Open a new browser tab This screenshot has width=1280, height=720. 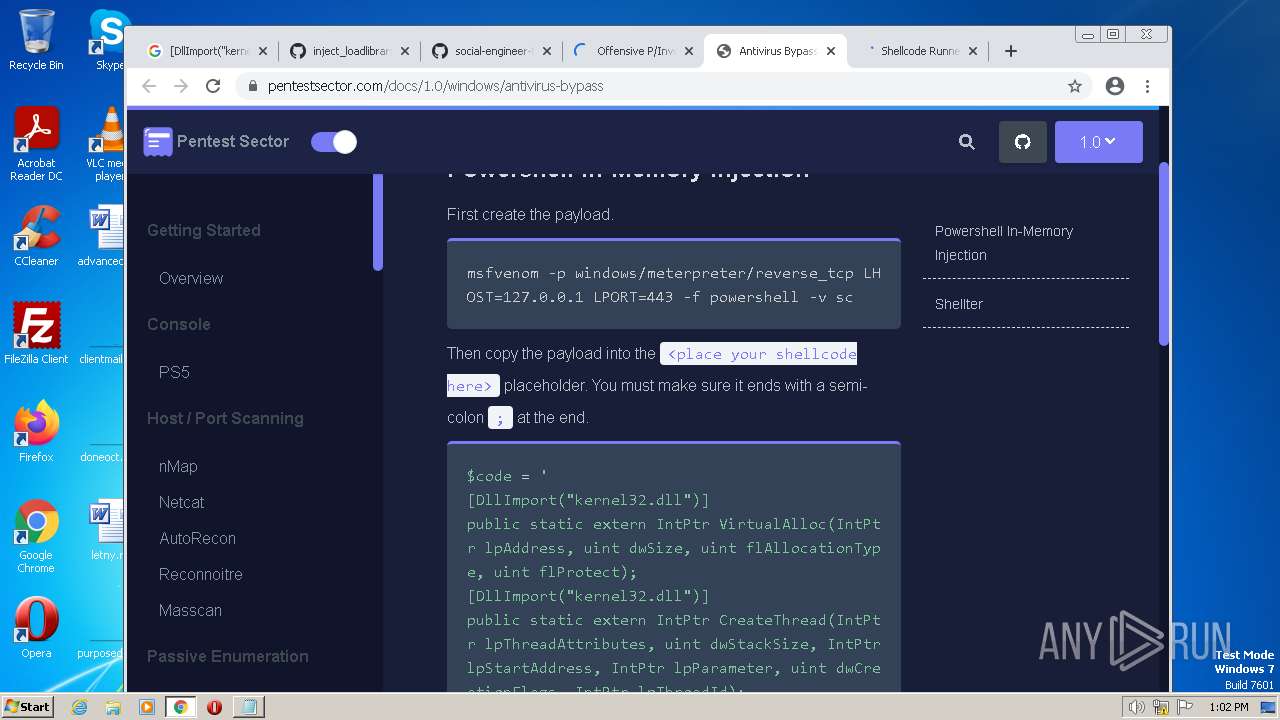click(x=1011, y=51)
